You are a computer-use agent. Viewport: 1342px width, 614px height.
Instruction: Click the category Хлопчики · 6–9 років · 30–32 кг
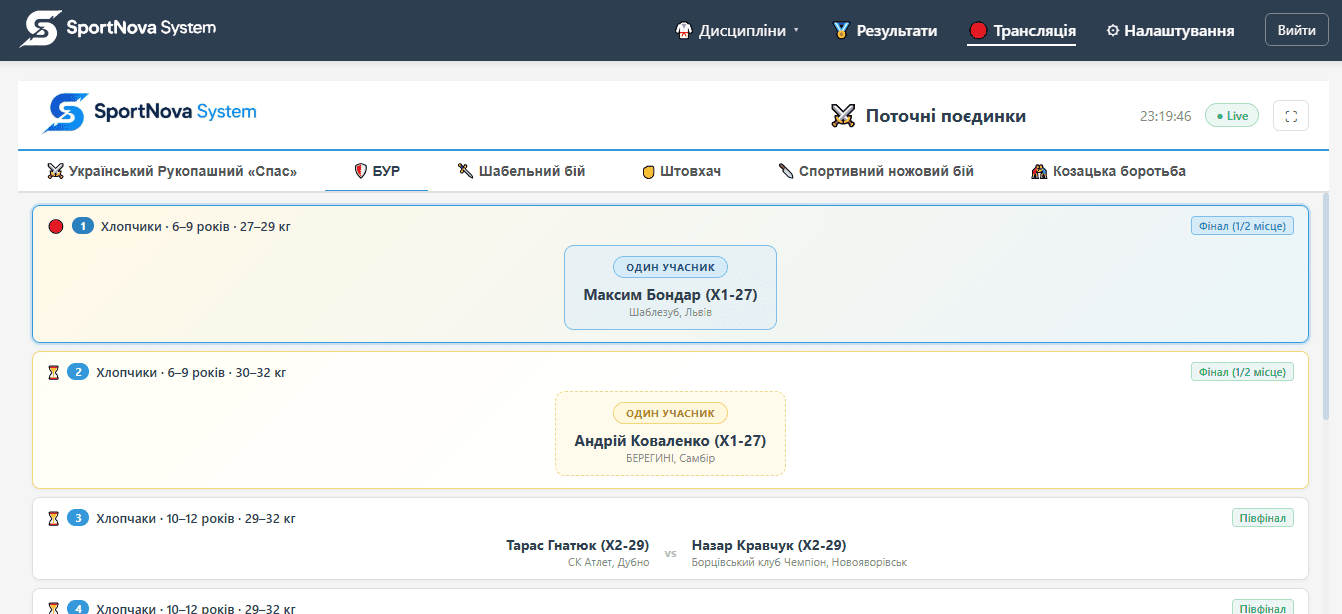(x=191, y=372)
